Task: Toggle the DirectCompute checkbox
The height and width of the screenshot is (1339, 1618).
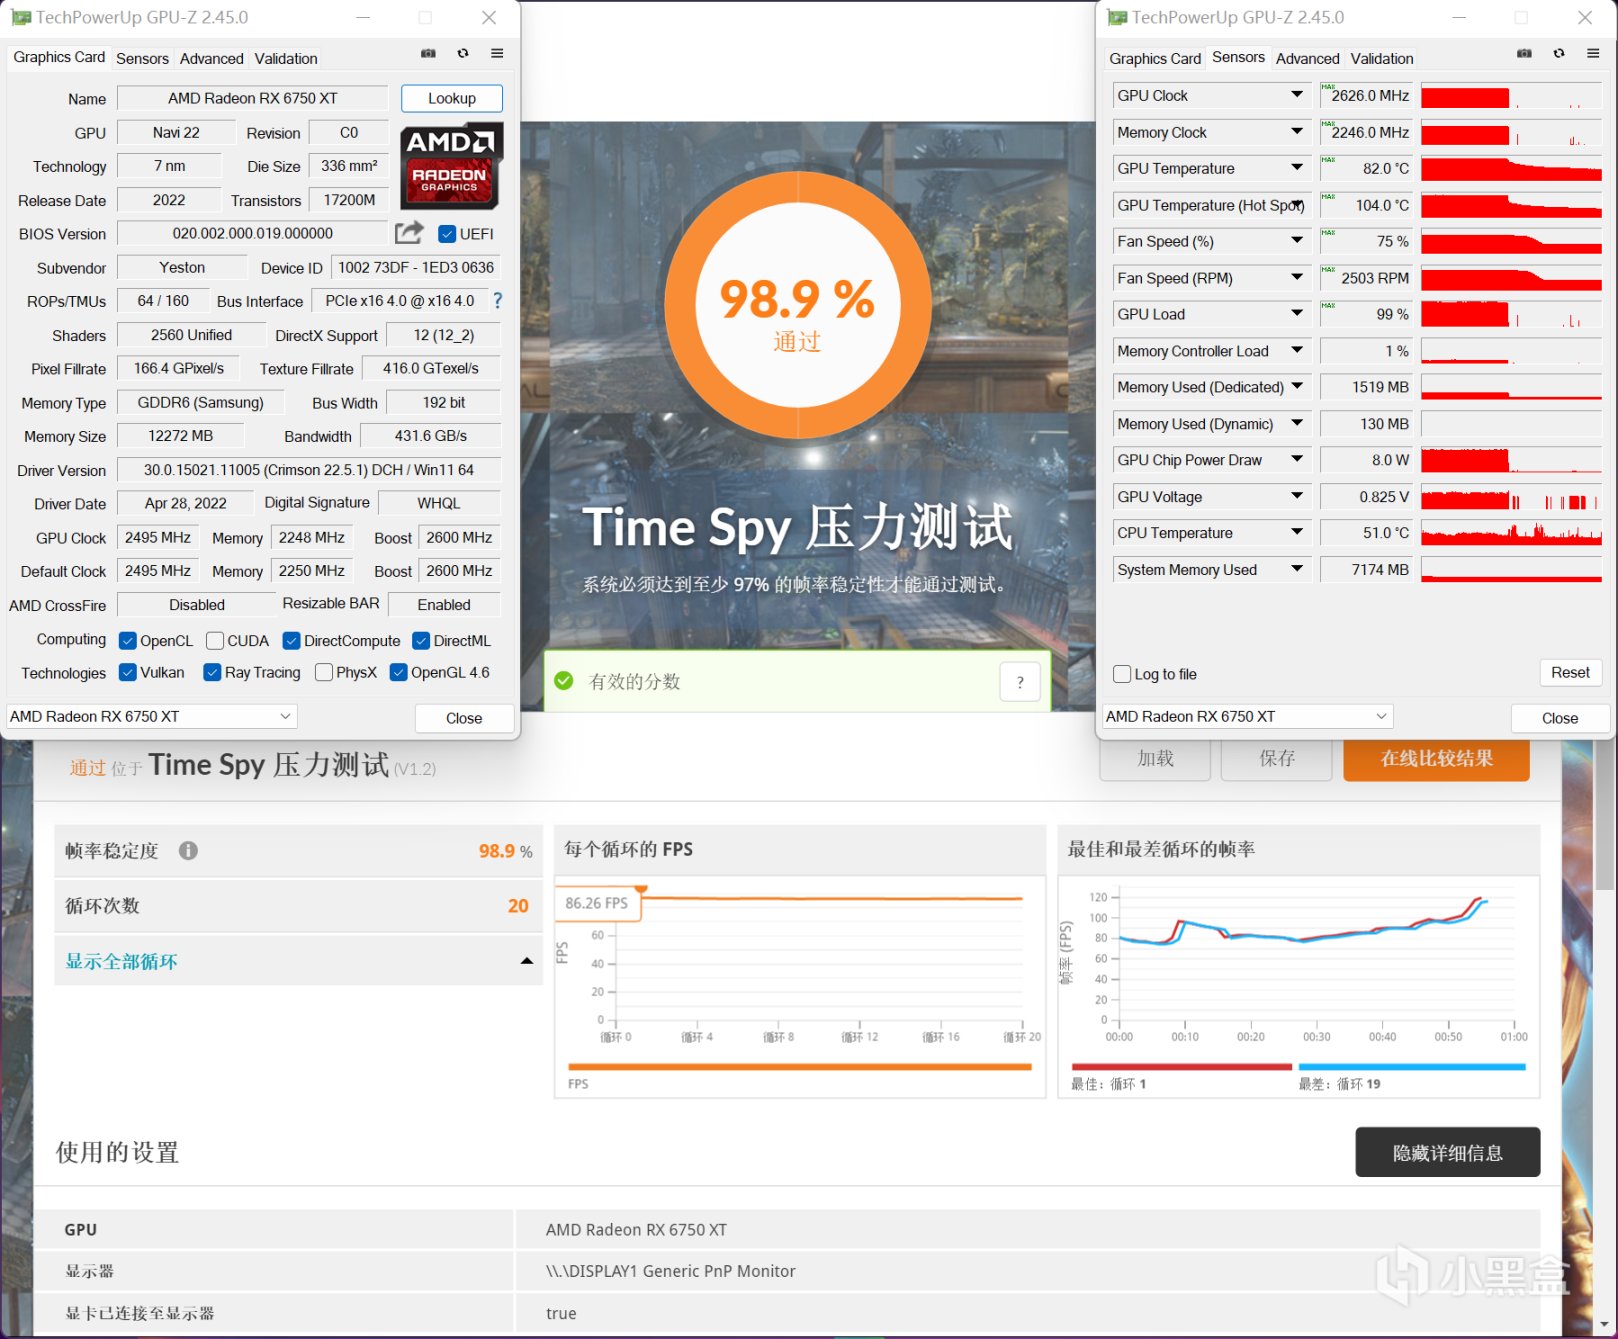Action: 291,641
